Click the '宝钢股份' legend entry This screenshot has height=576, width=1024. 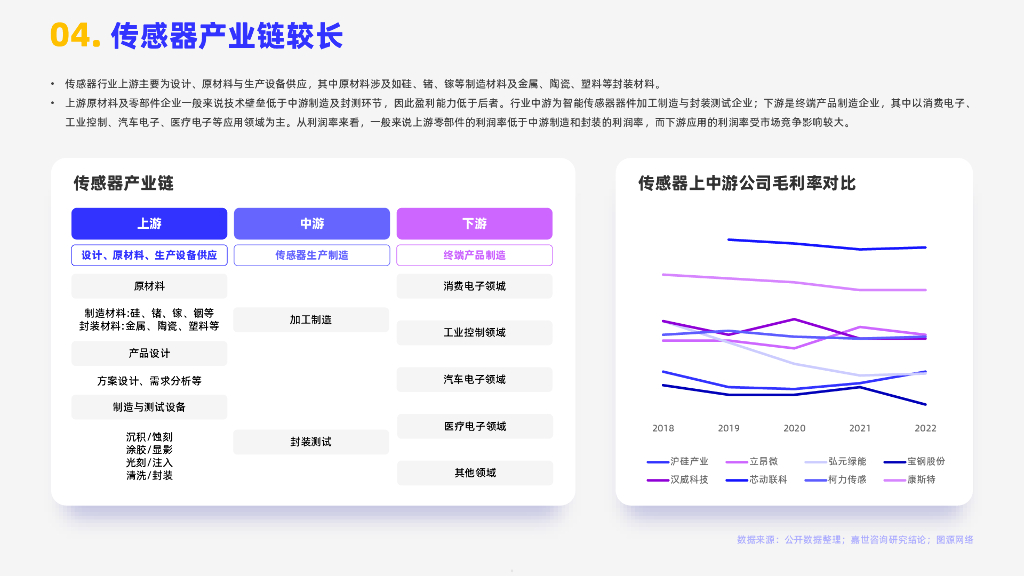click(x=914, y=461)
